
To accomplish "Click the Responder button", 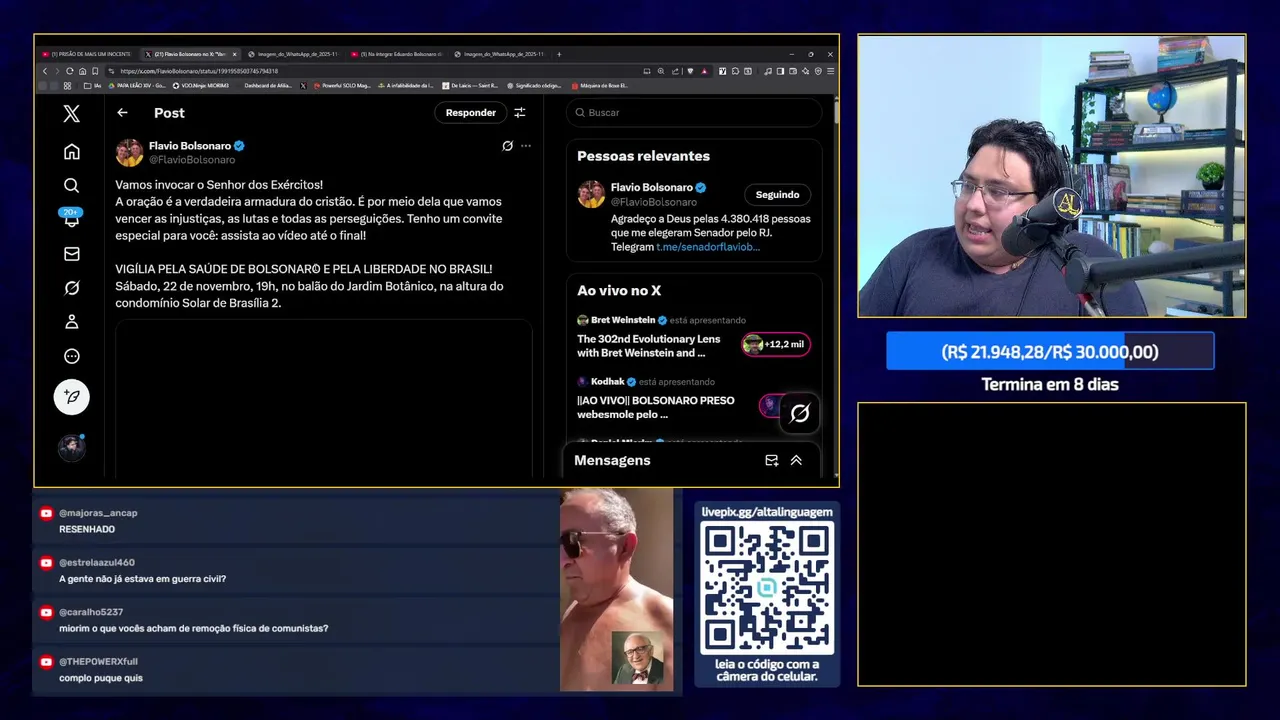I will coord(470,113).
